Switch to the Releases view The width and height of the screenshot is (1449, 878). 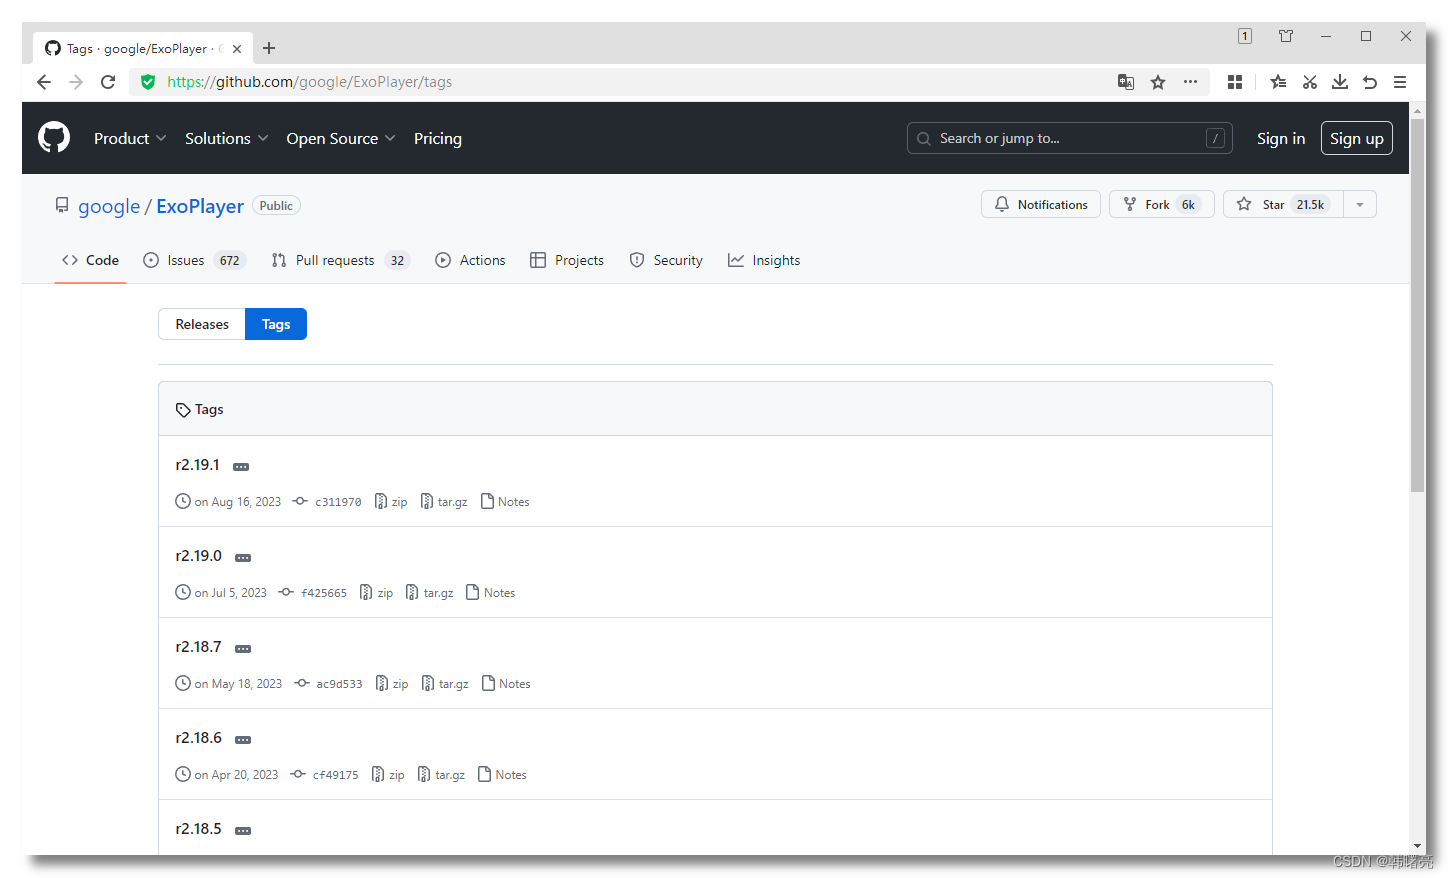(202, 324)
